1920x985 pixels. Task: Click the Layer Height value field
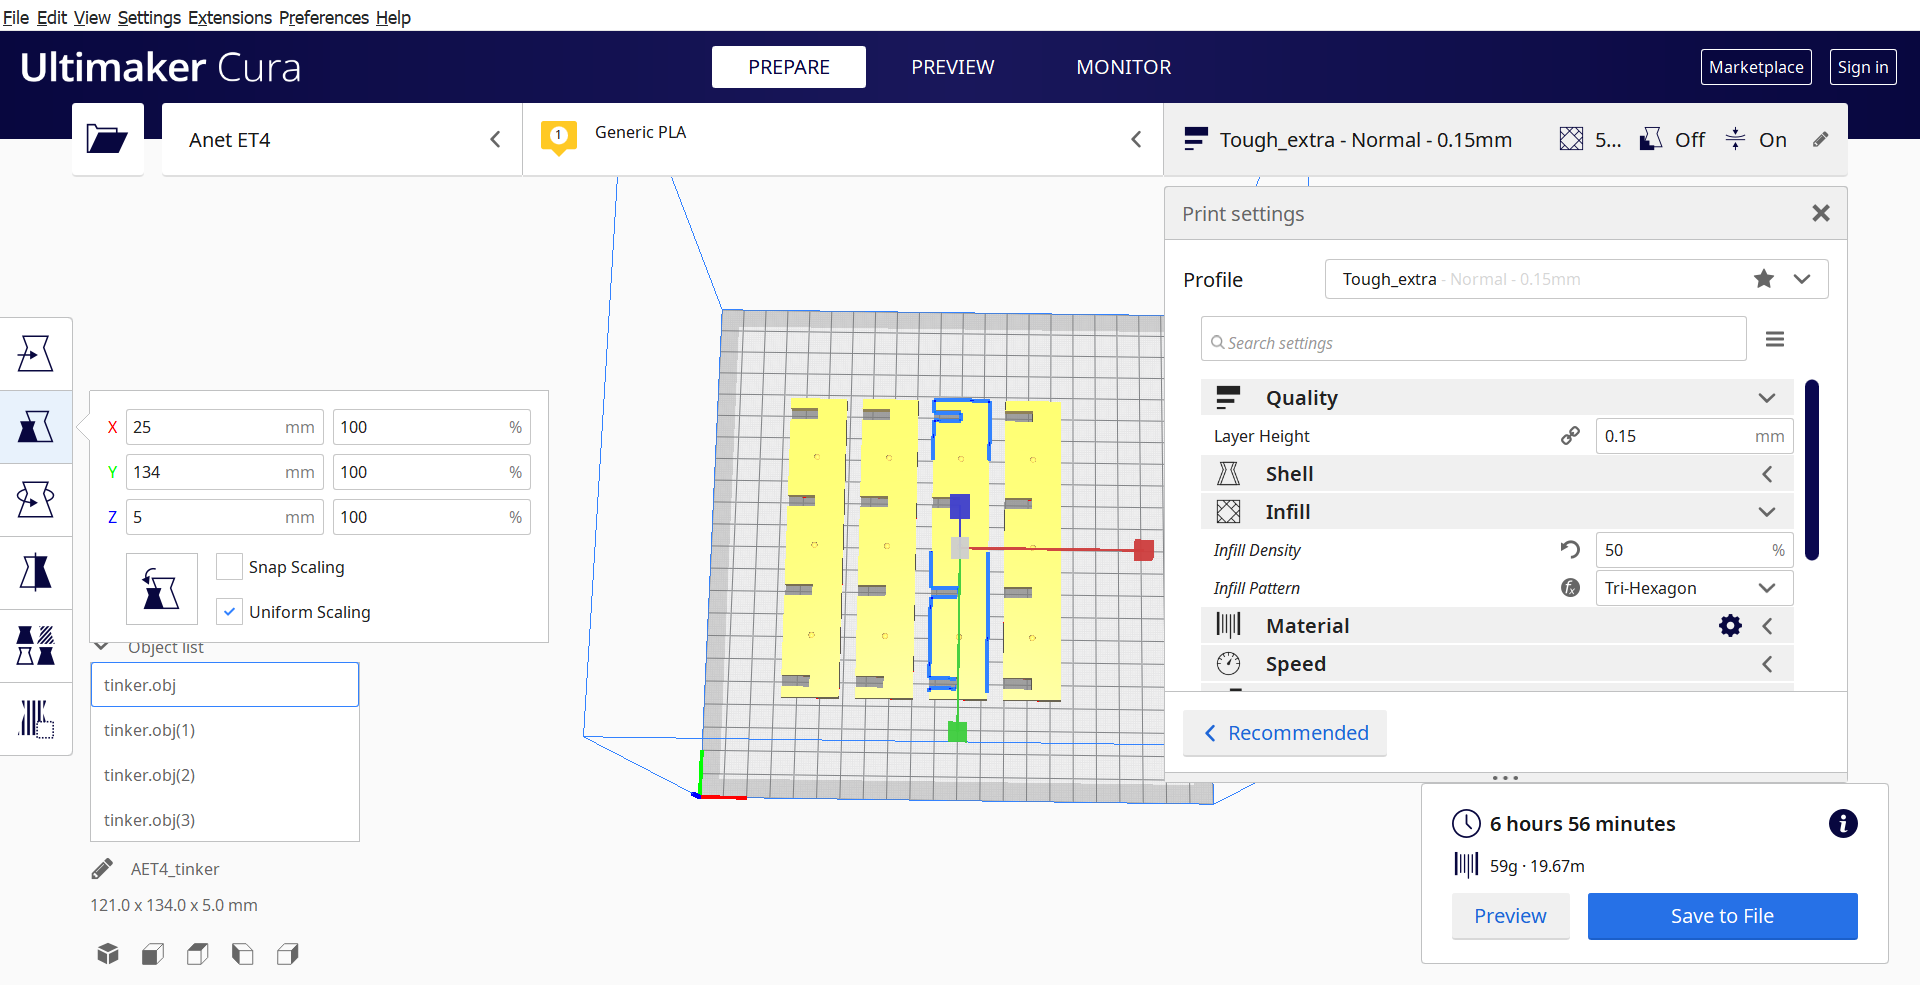pyautogui.click(x=1694, y=436)
